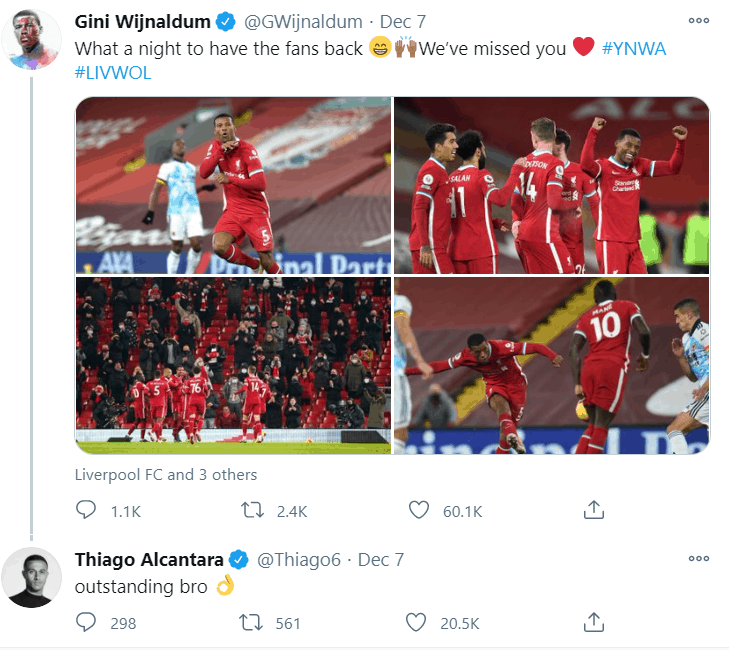730x650 pixels.
Task: Open the @GWijnaldum handle
Action: pyautogui.click(x=303, y=22)
